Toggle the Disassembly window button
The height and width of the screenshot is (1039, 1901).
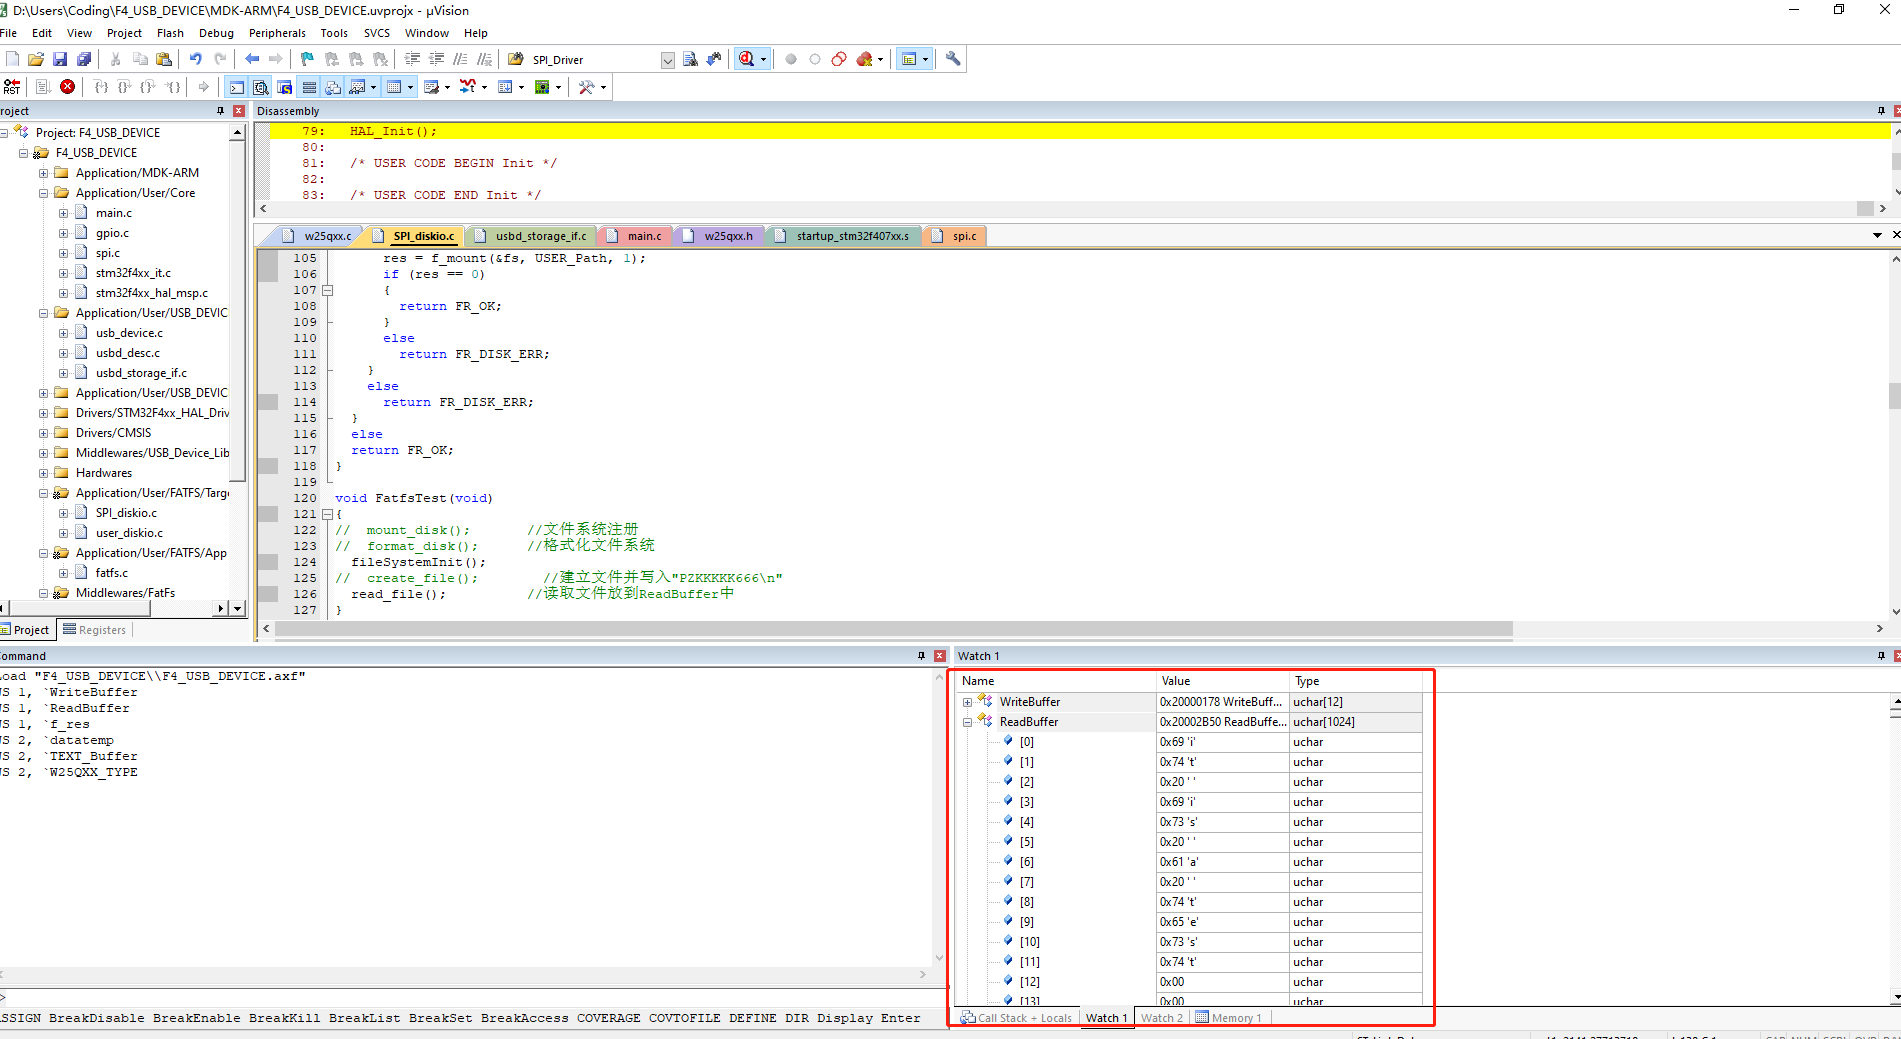pyautogui.click(x=260, y=87)
